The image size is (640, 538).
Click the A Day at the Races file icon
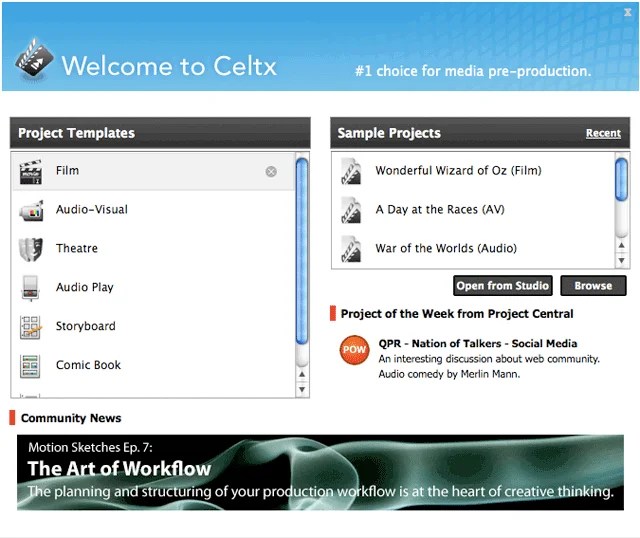[351, 210]
